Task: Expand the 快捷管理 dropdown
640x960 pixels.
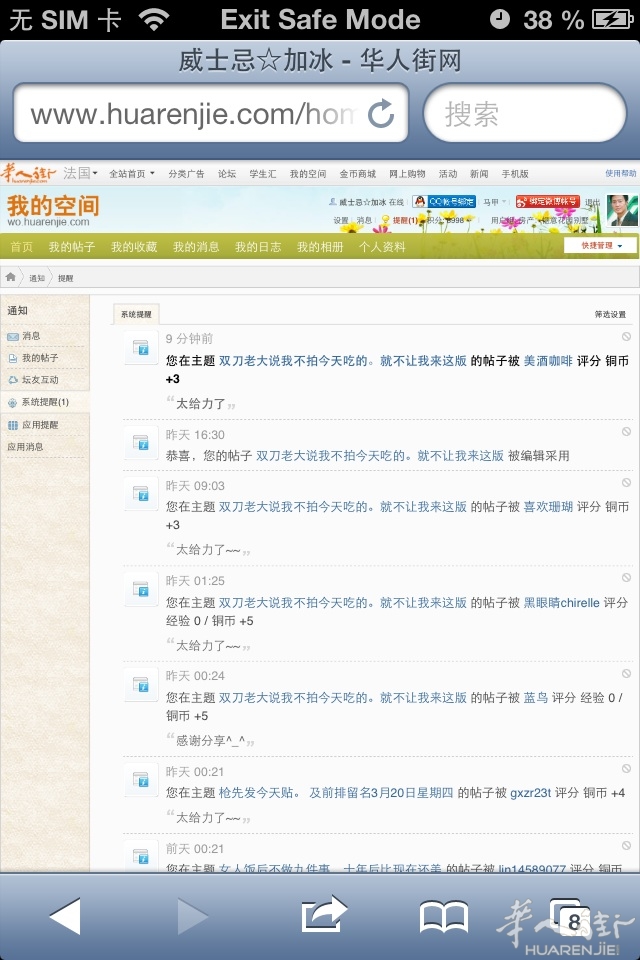Action: [x=599, y=246]
